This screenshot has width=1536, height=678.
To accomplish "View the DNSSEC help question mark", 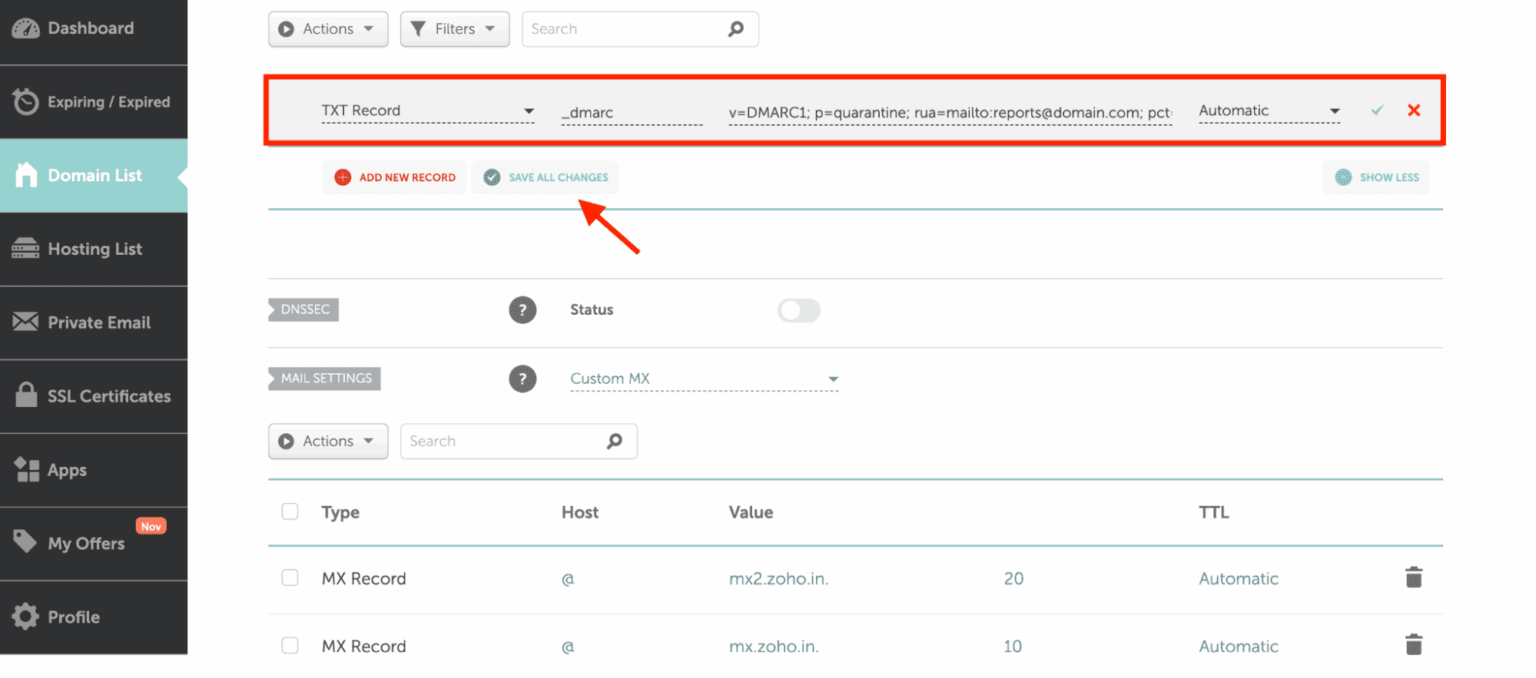I will point(522,309).
